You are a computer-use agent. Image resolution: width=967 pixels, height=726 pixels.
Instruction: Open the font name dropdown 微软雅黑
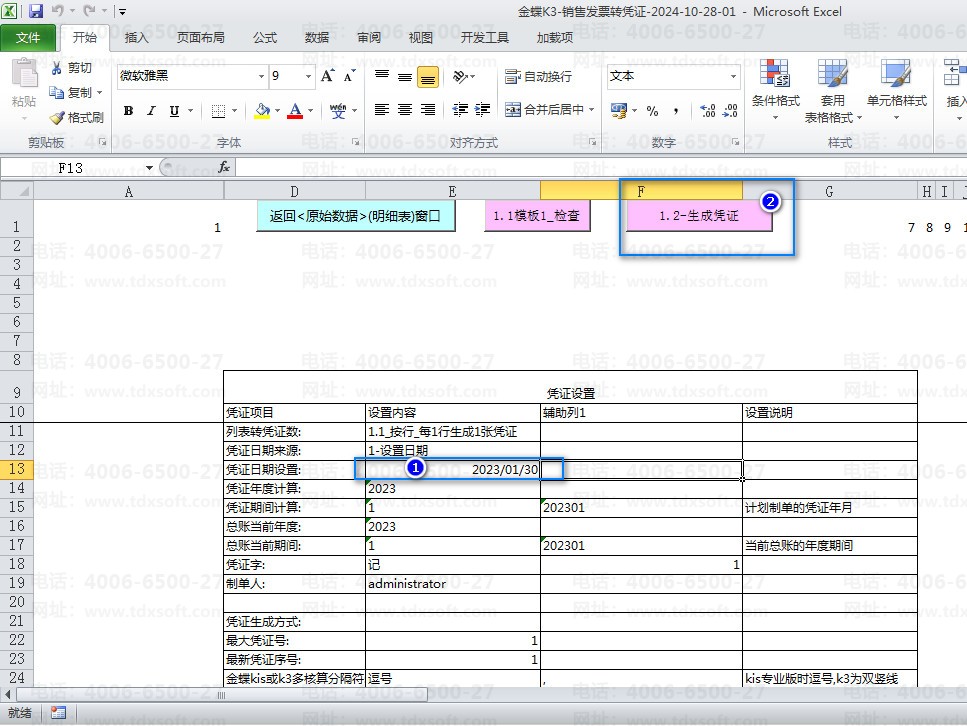point(261,76)
